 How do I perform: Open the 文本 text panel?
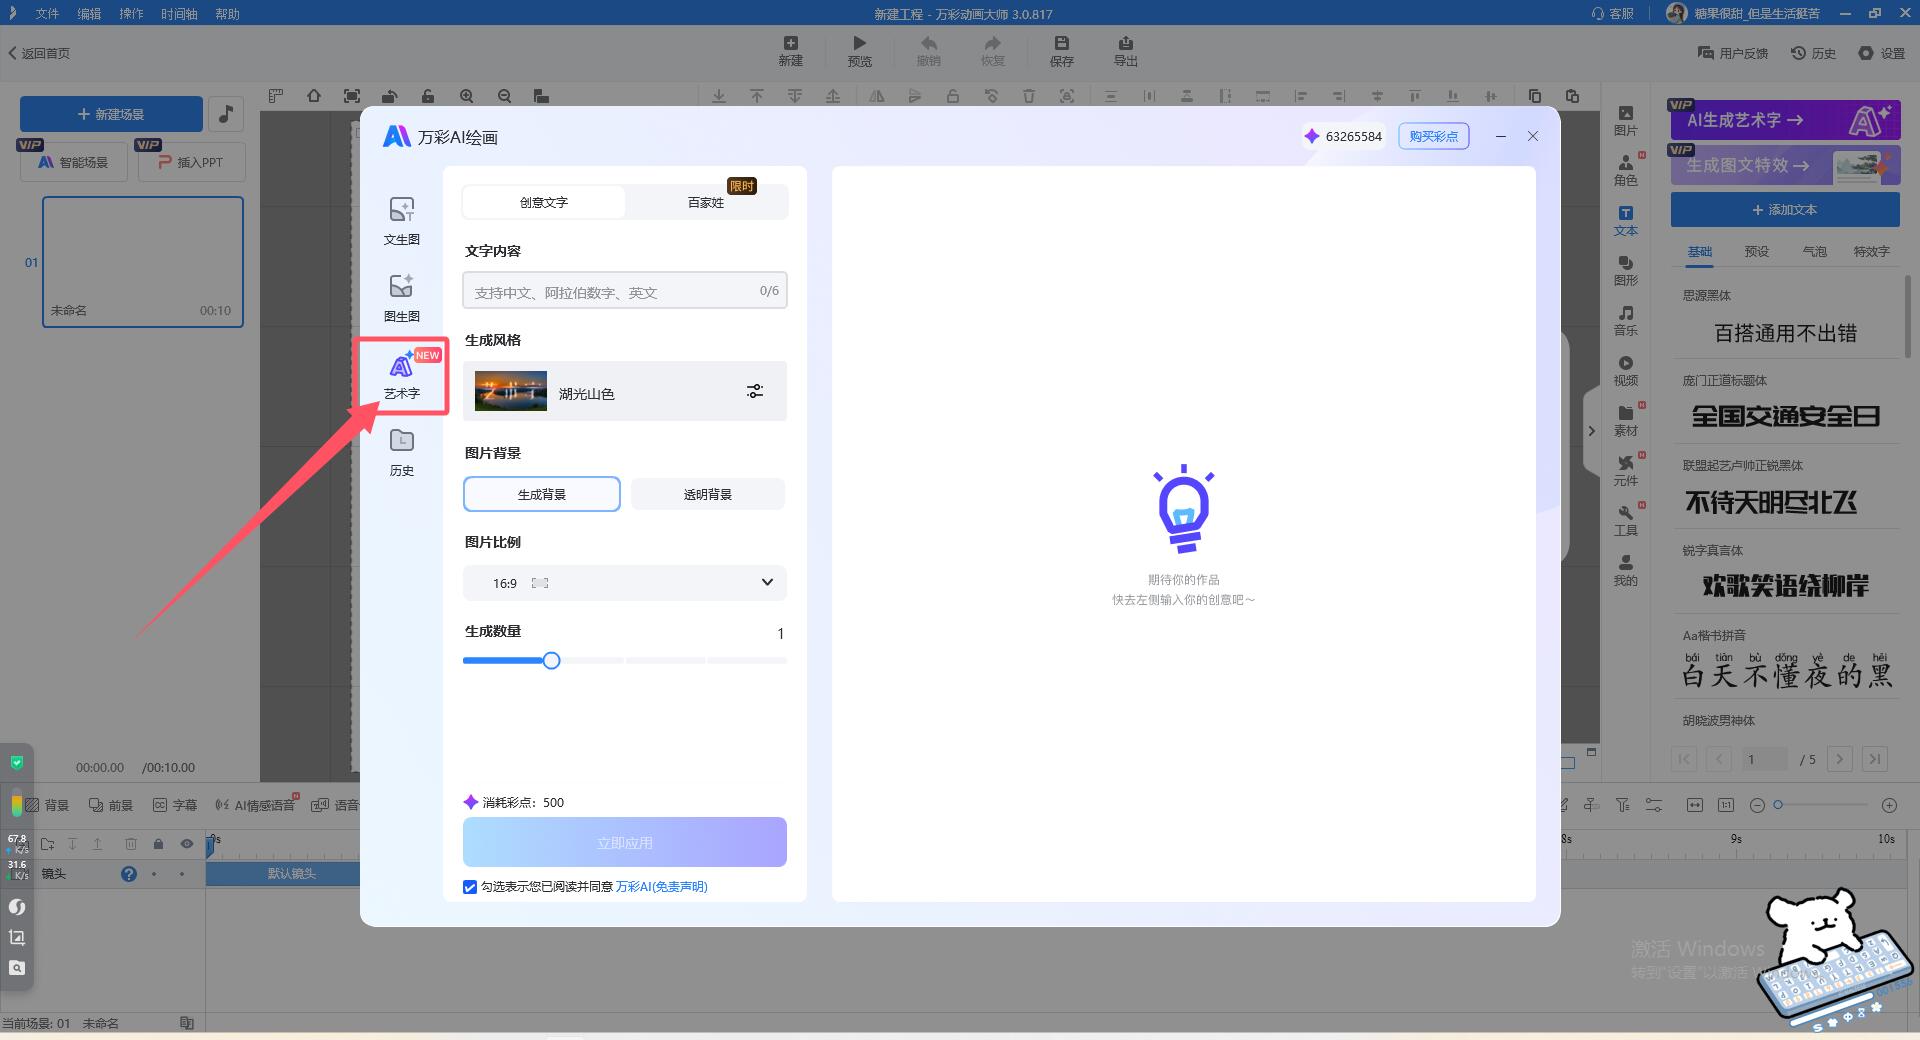tap(1625, 221)
